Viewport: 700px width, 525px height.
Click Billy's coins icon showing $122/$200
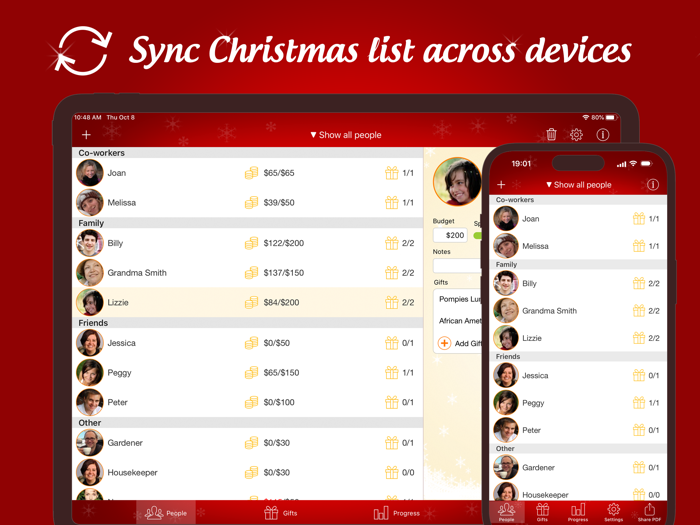(251, 243)
